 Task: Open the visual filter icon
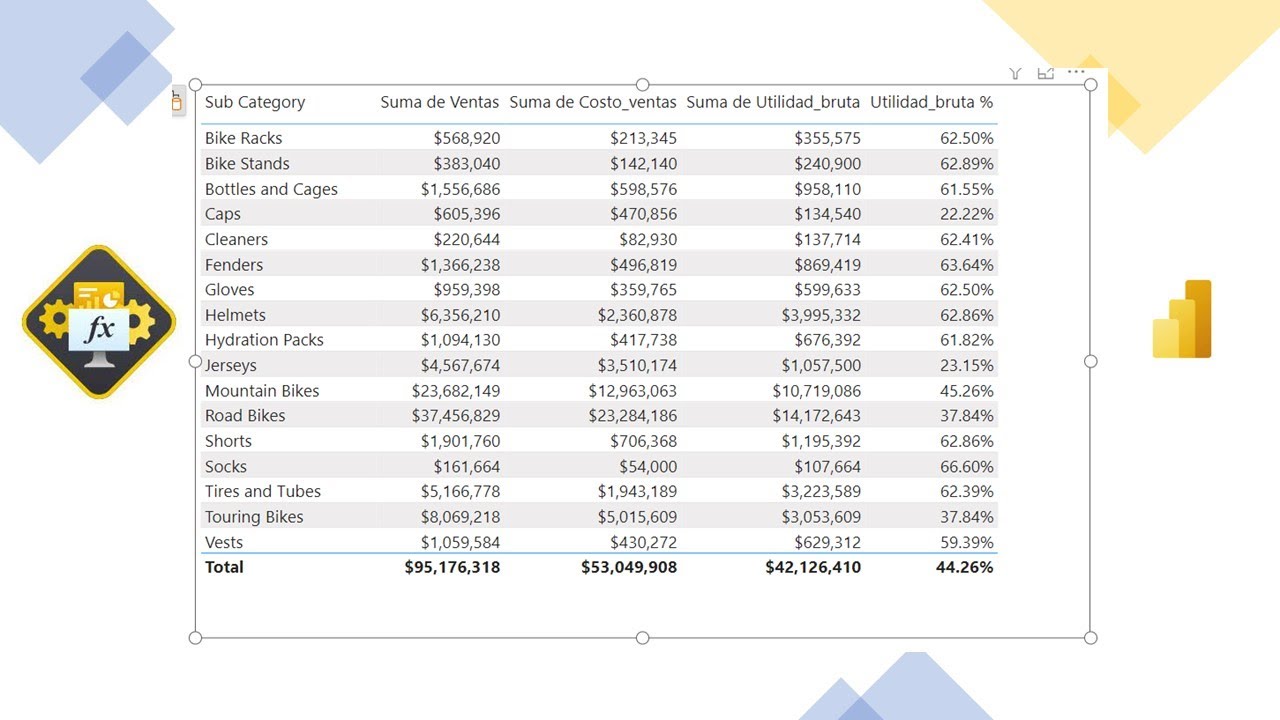click(x=1015, y=73)
